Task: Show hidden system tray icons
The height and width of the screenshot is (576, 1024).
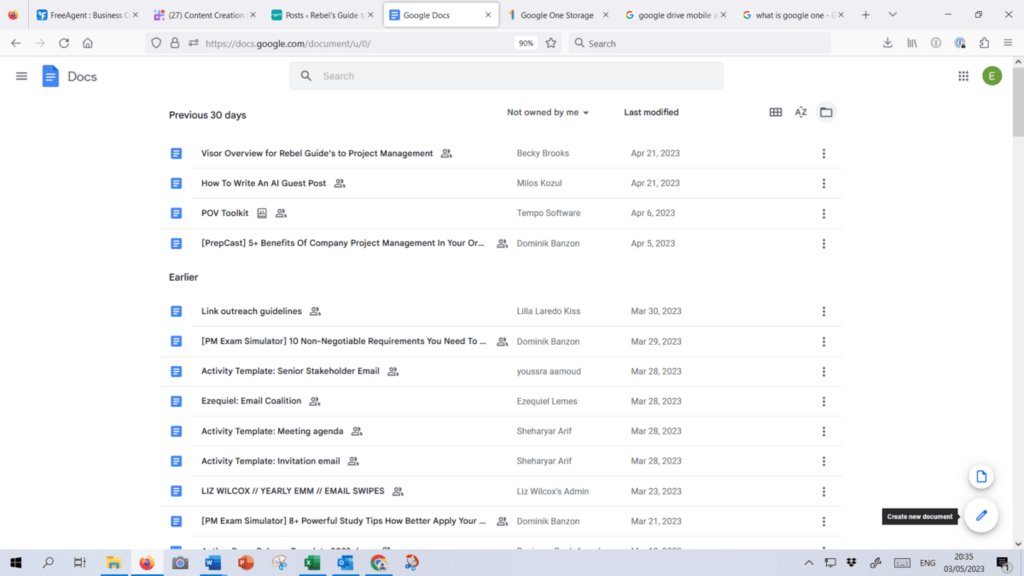Action: coord(808,562)
